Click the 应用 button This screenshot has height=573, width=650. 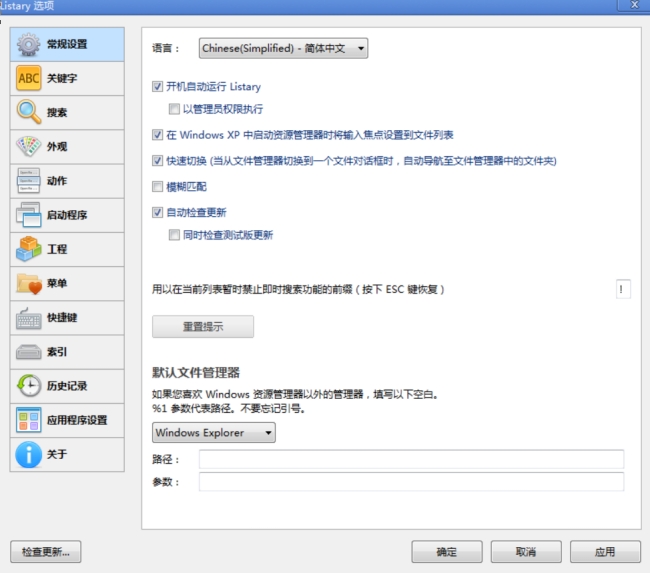(x=605, y=552)
